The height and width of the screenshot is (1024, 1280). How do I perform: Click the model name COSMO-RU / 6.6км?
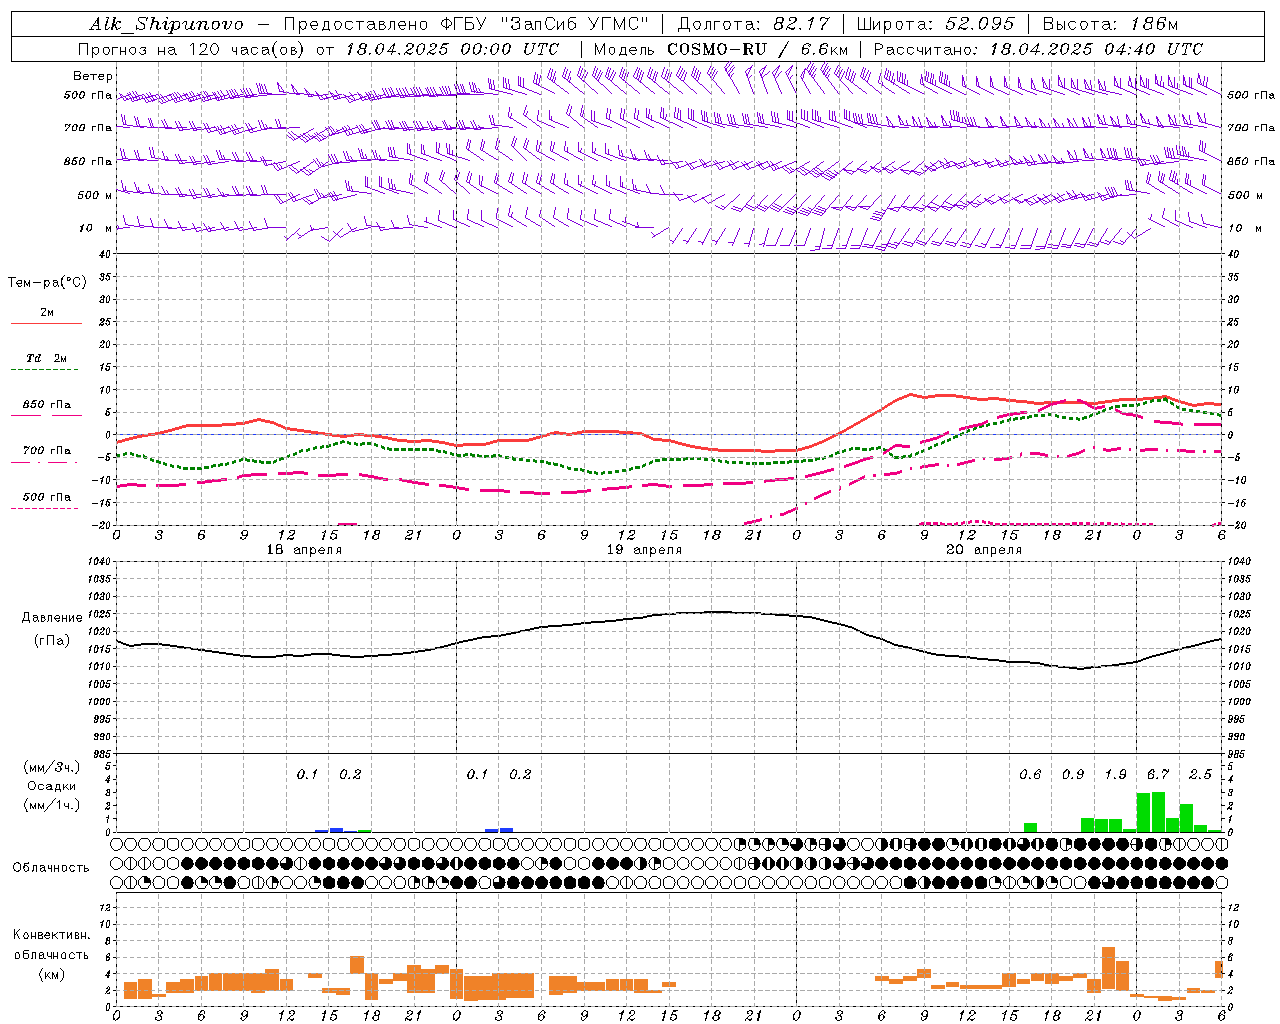(x=757, y=49)
